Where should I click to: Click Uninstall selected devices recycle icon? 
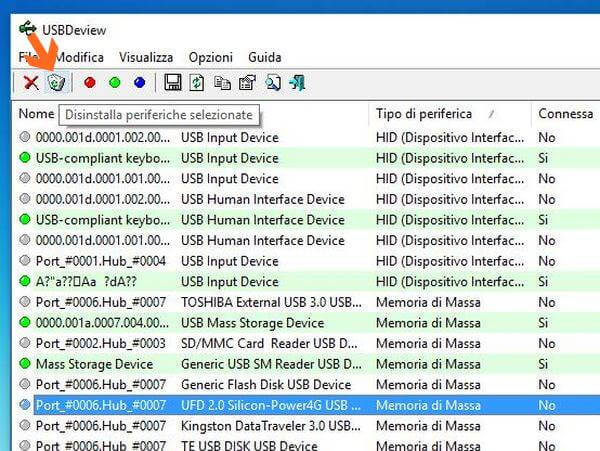pyautogui.click(x=57, y=82)
